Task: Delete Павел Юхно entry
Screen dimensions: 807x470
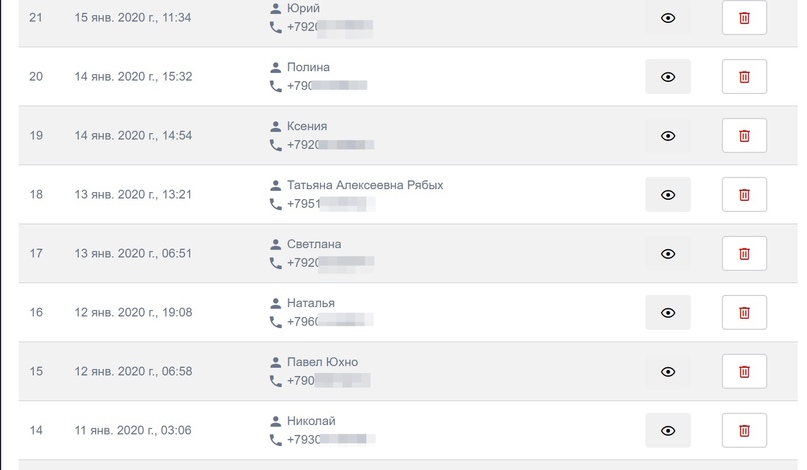Action: click(744, 372)
